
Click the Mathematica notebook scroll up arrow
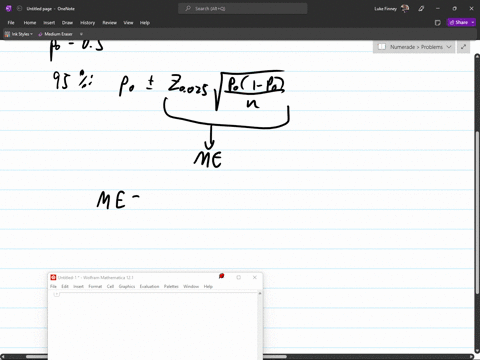coord(260,293)
